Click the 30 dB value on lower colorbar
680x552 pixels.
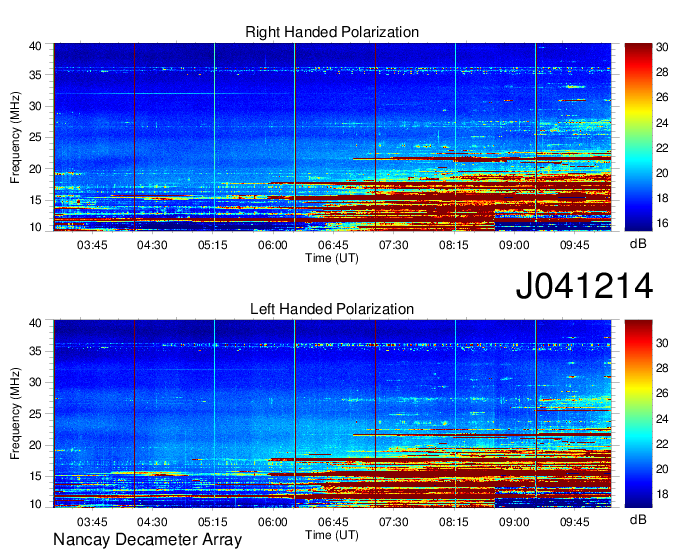click(x=662, y=343)
